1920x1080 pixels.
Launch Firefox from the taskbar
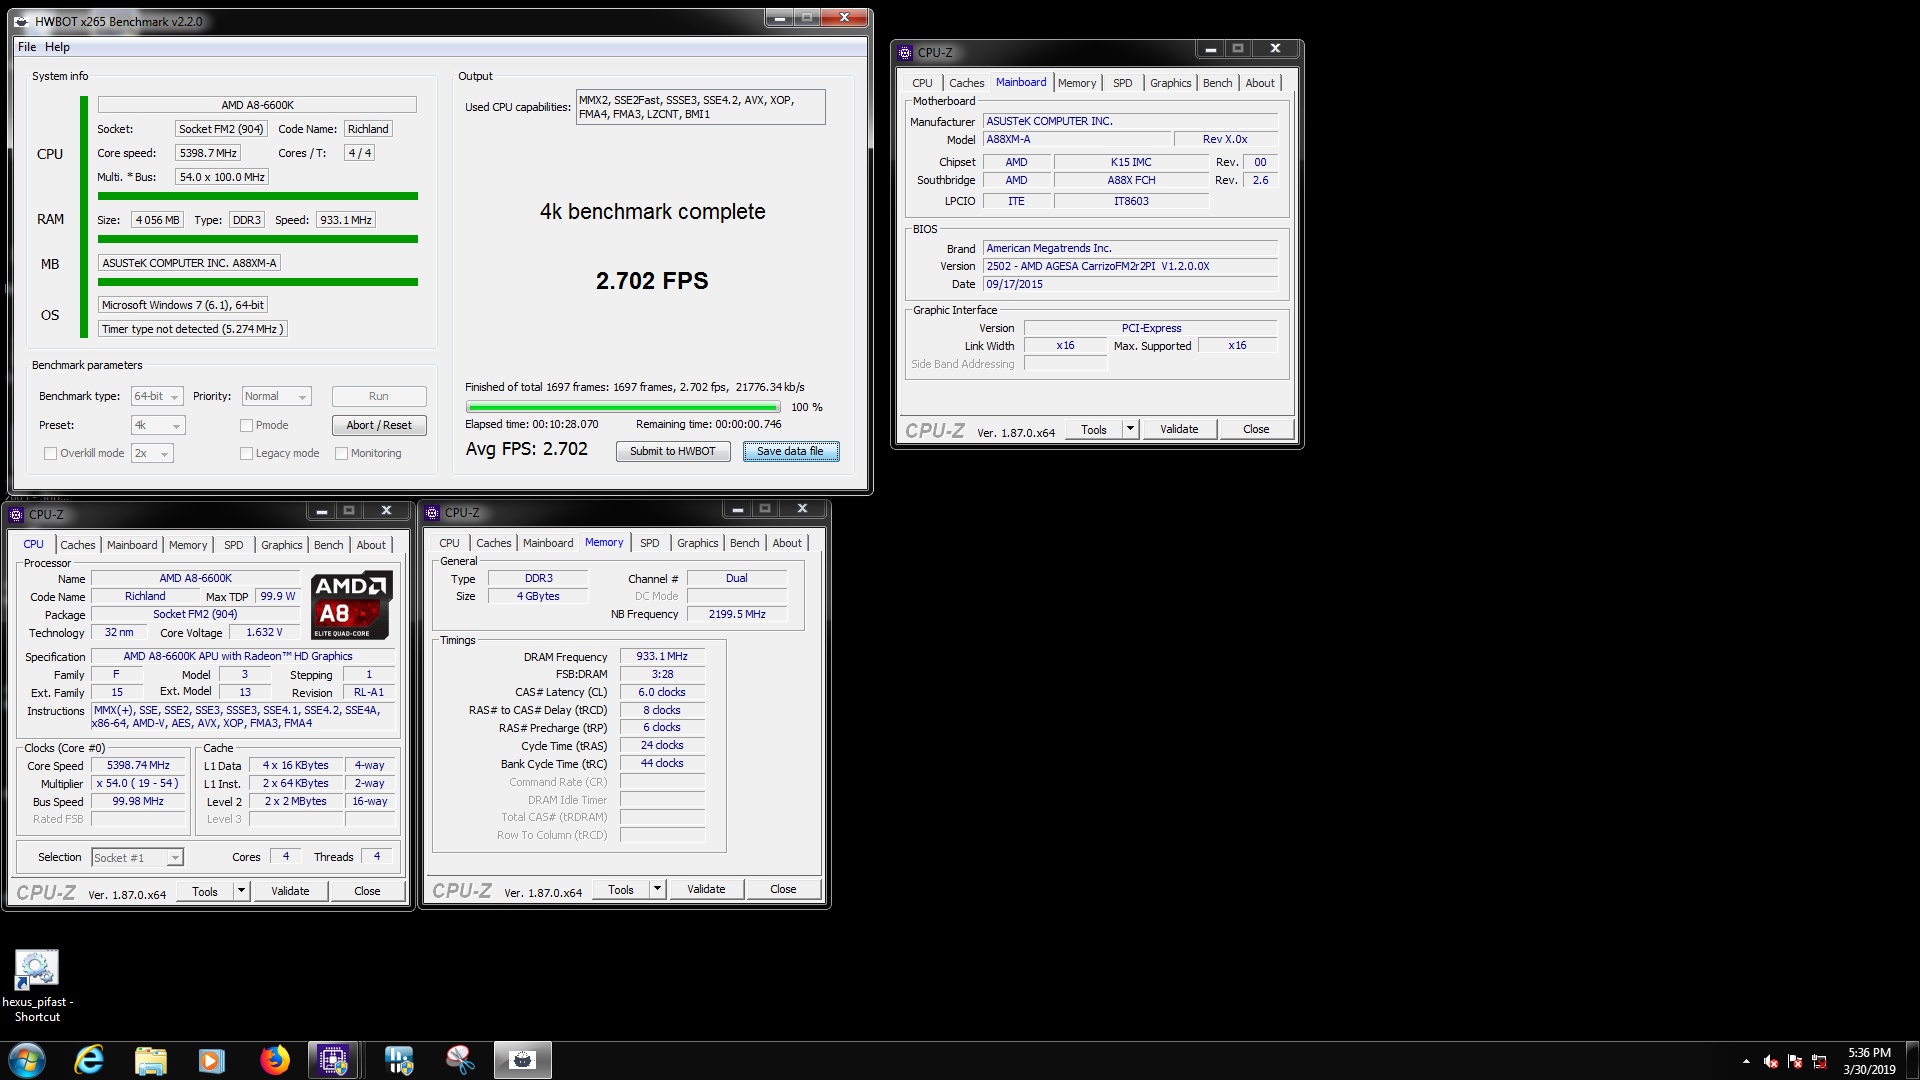click(274, 1060)
